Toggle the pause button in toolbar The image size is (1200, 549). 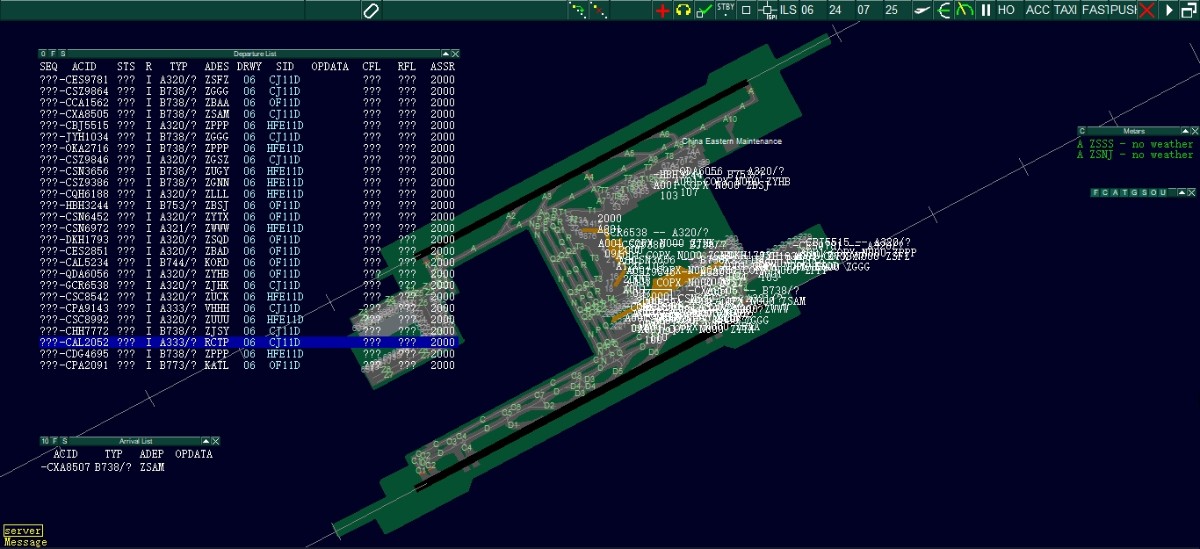pyautogui.click(x=985, y=10)
